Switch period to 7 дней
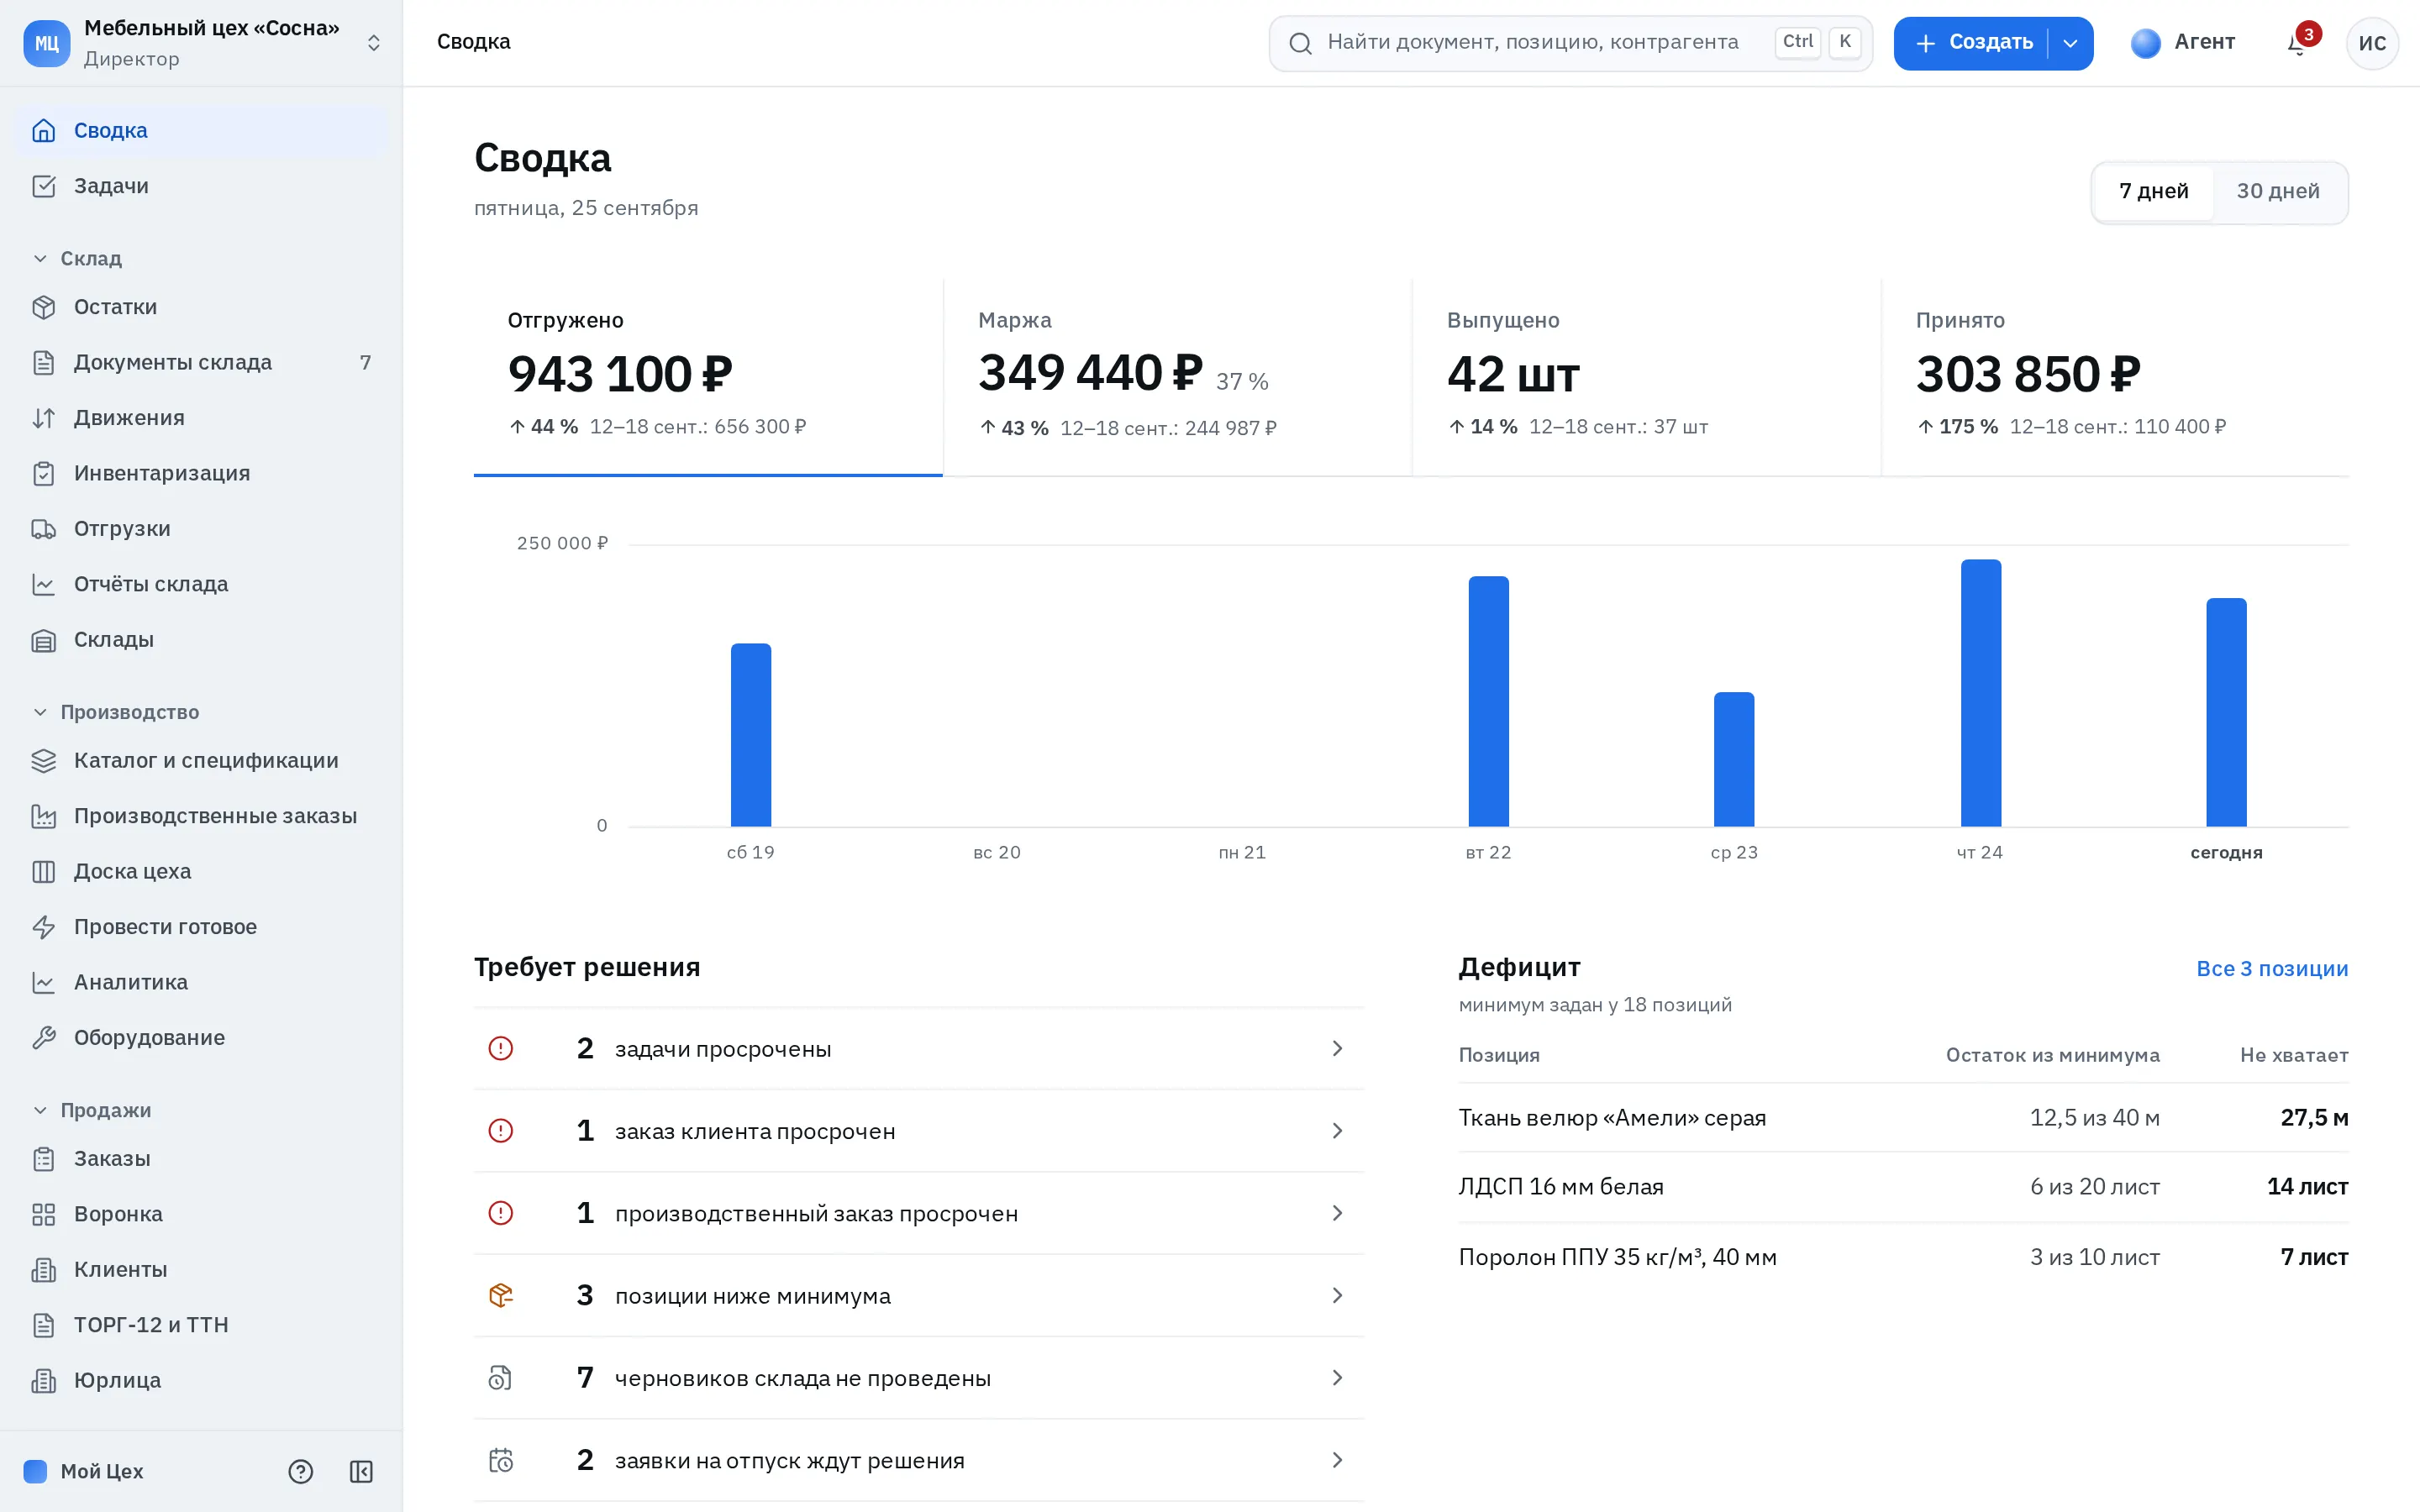 pos(2153,192)
